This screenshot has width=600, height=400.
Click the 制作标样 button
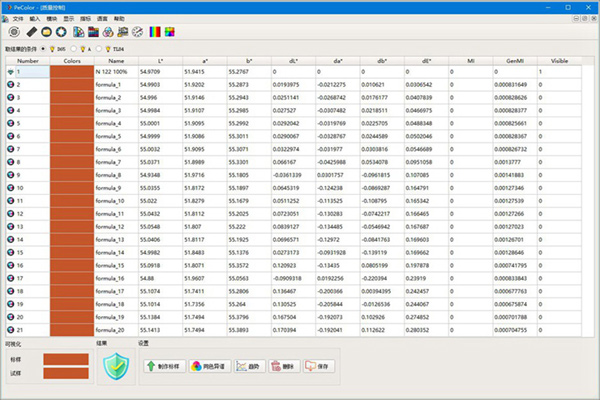(x=165, y=366)
